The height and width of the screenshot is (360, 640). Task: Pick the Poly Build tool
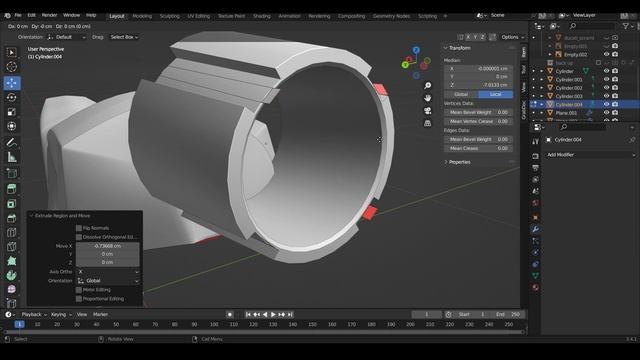point(11,260)
